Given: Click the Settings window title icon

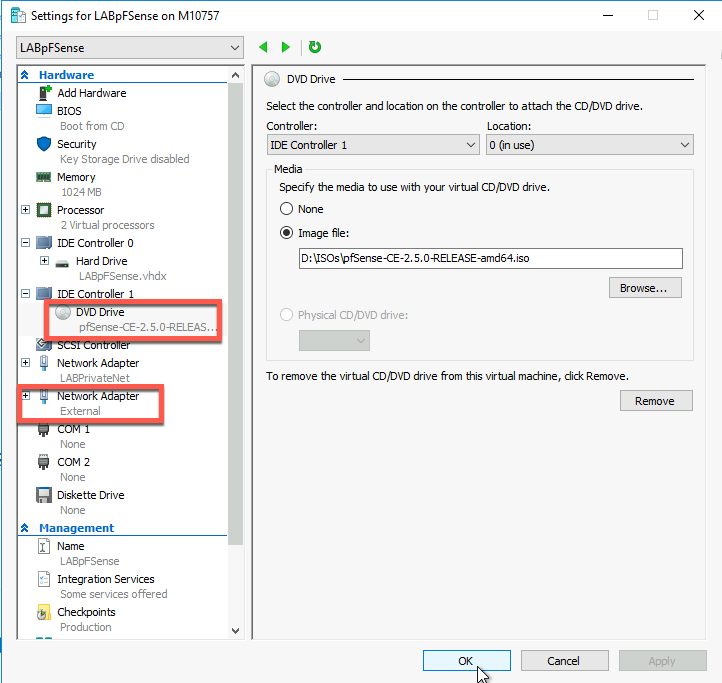Looking at the screenshot, I should [x=18, y=16].
